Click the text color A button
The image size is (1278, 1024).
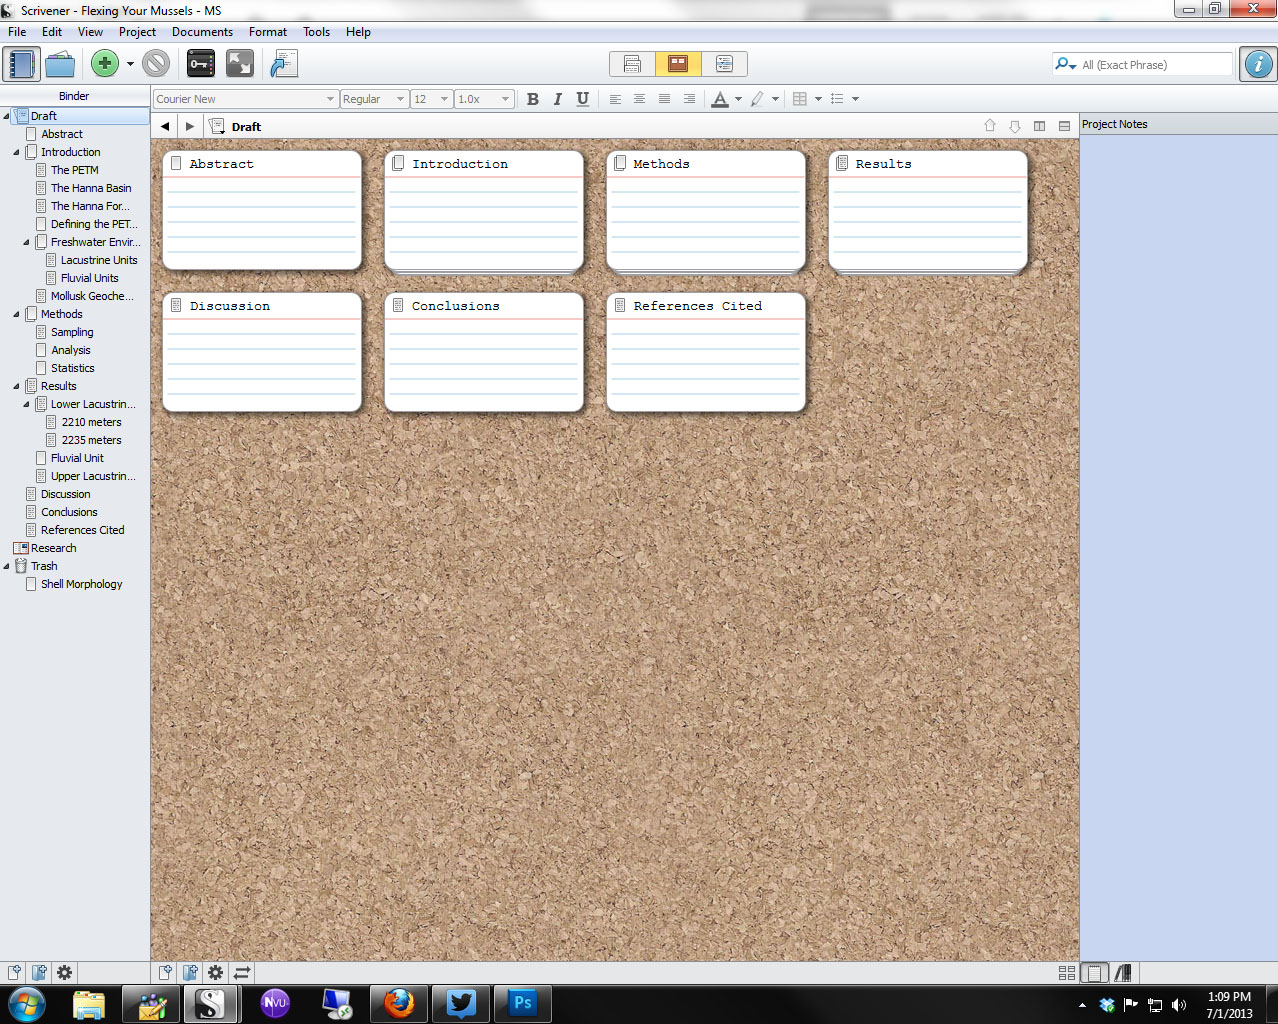[719, 99]
